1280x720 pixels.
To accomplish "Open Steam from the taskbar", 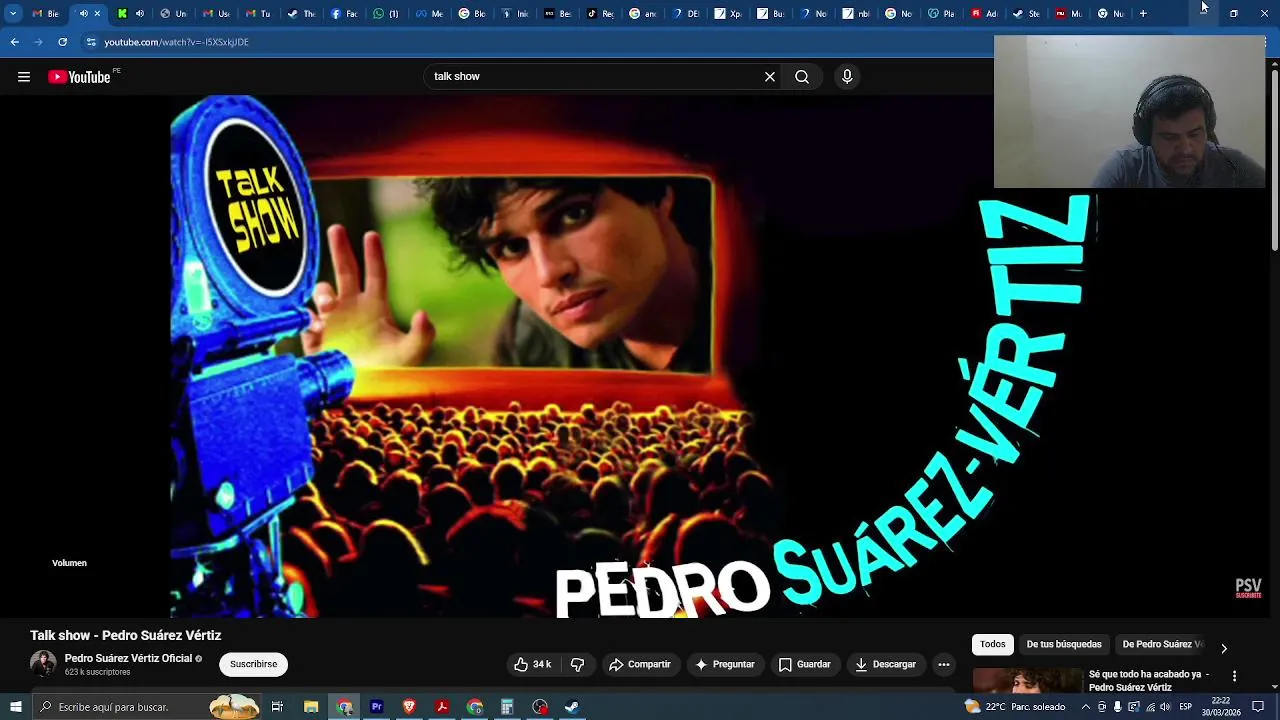I will 572,707.
